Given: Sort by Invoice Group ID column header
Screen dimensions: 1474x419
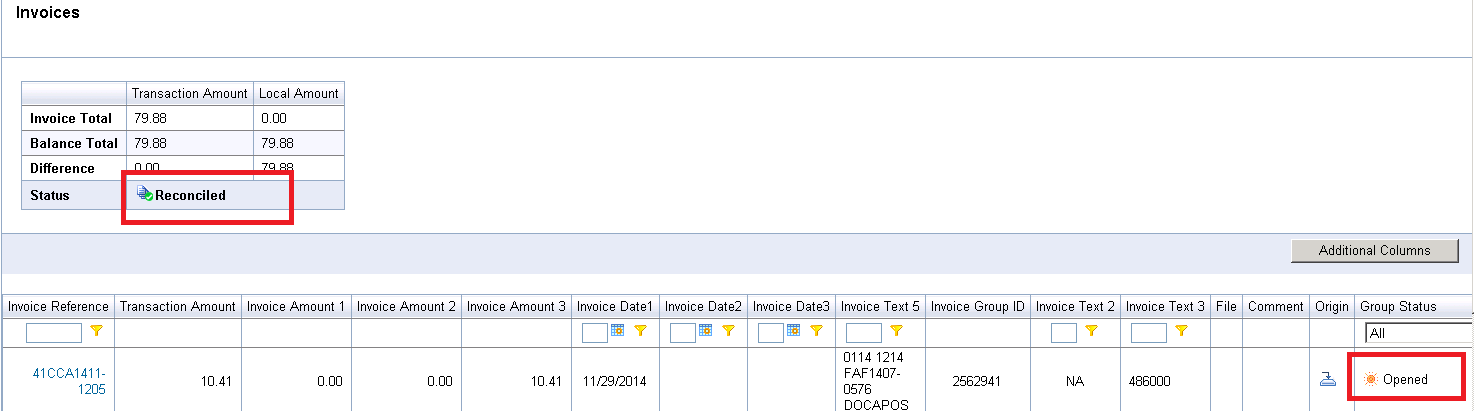Looking at the screenshot, I should [978, 306].
